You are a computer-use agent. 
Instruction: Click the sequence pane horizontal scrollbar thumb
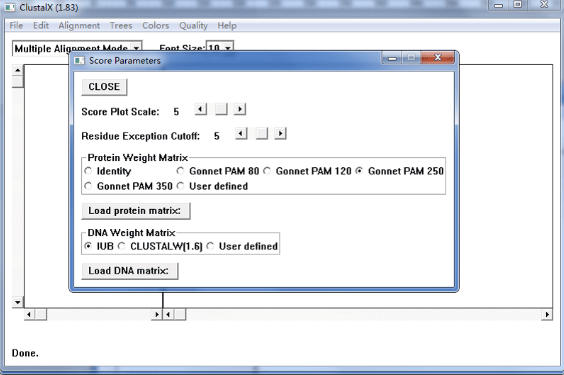(x=180, y=315)
